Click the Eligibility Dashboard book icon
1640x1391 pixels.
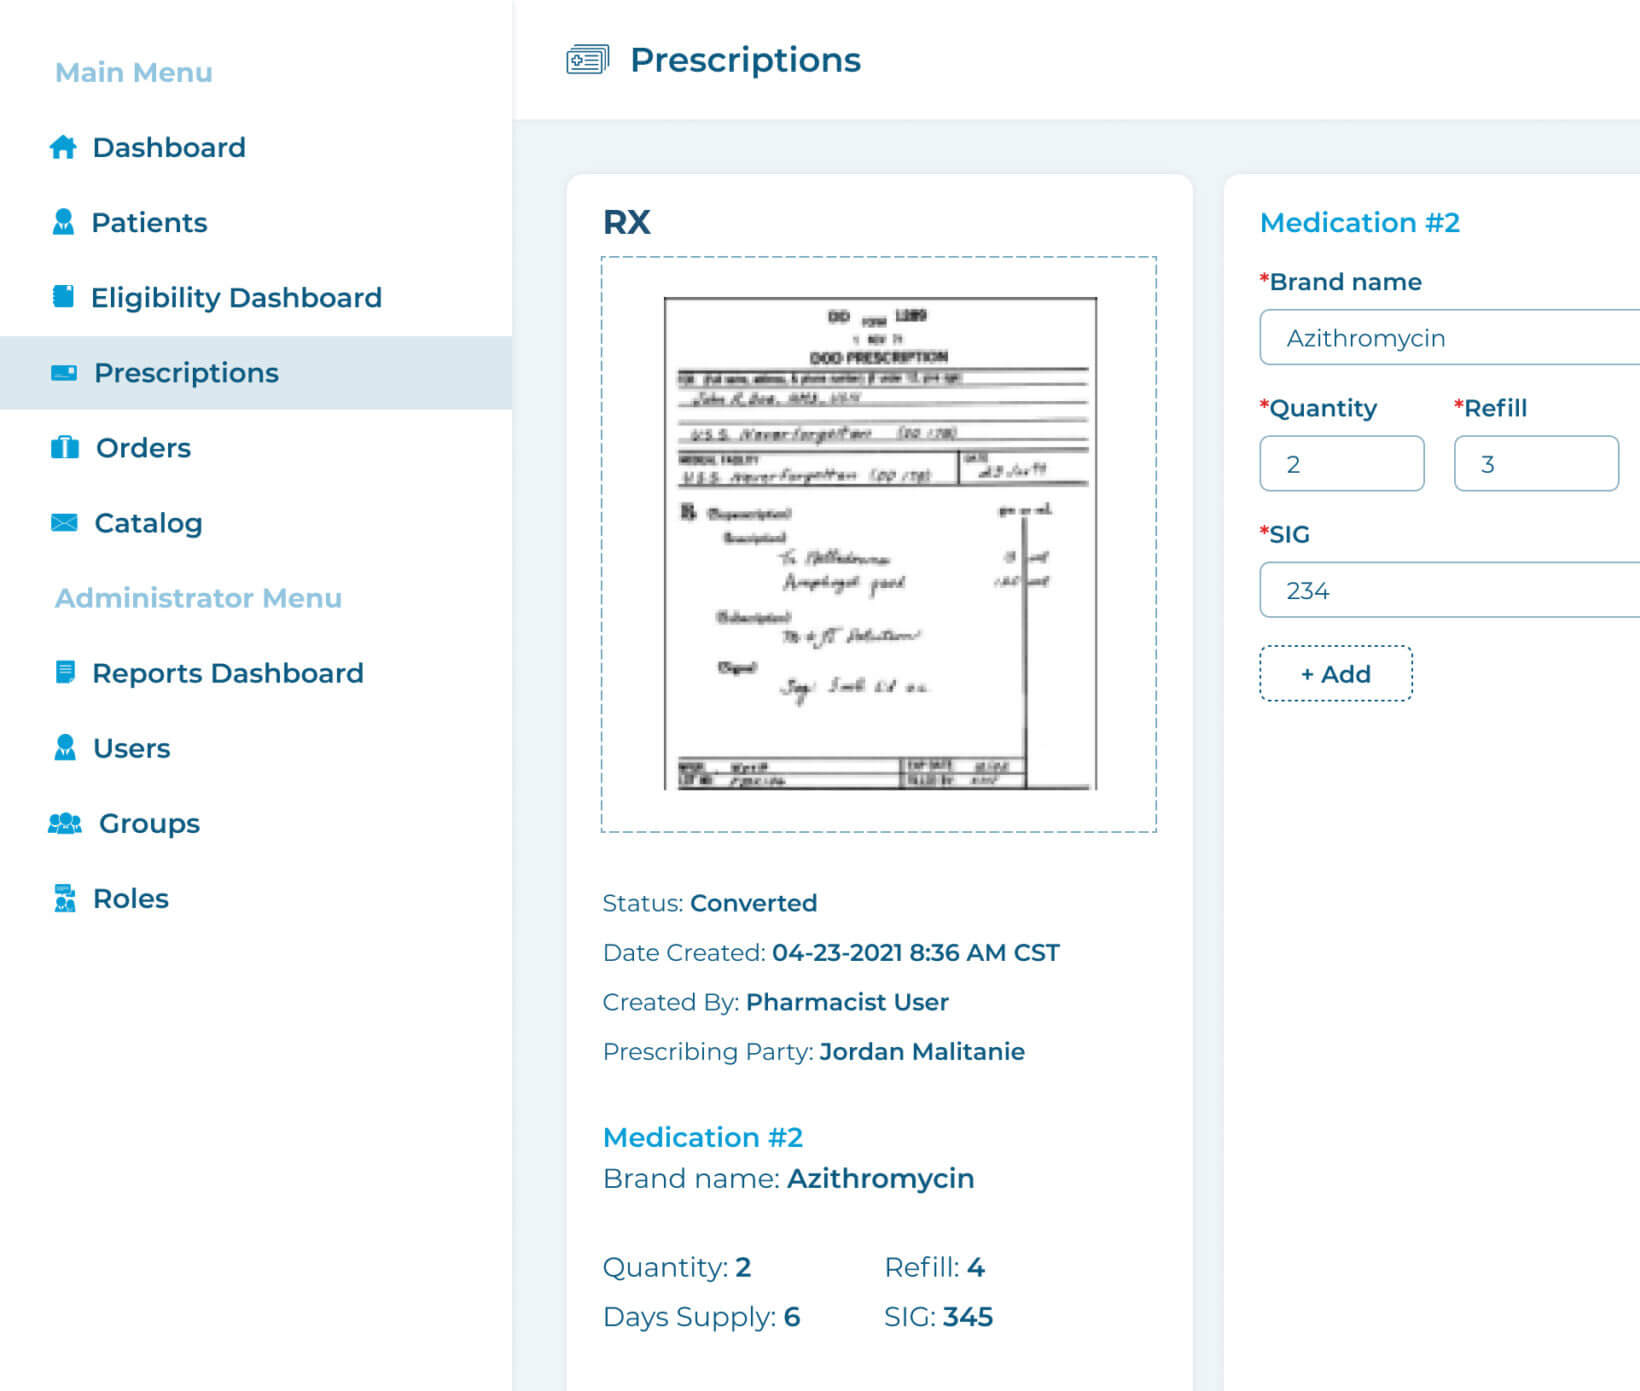tap(63, 296)
